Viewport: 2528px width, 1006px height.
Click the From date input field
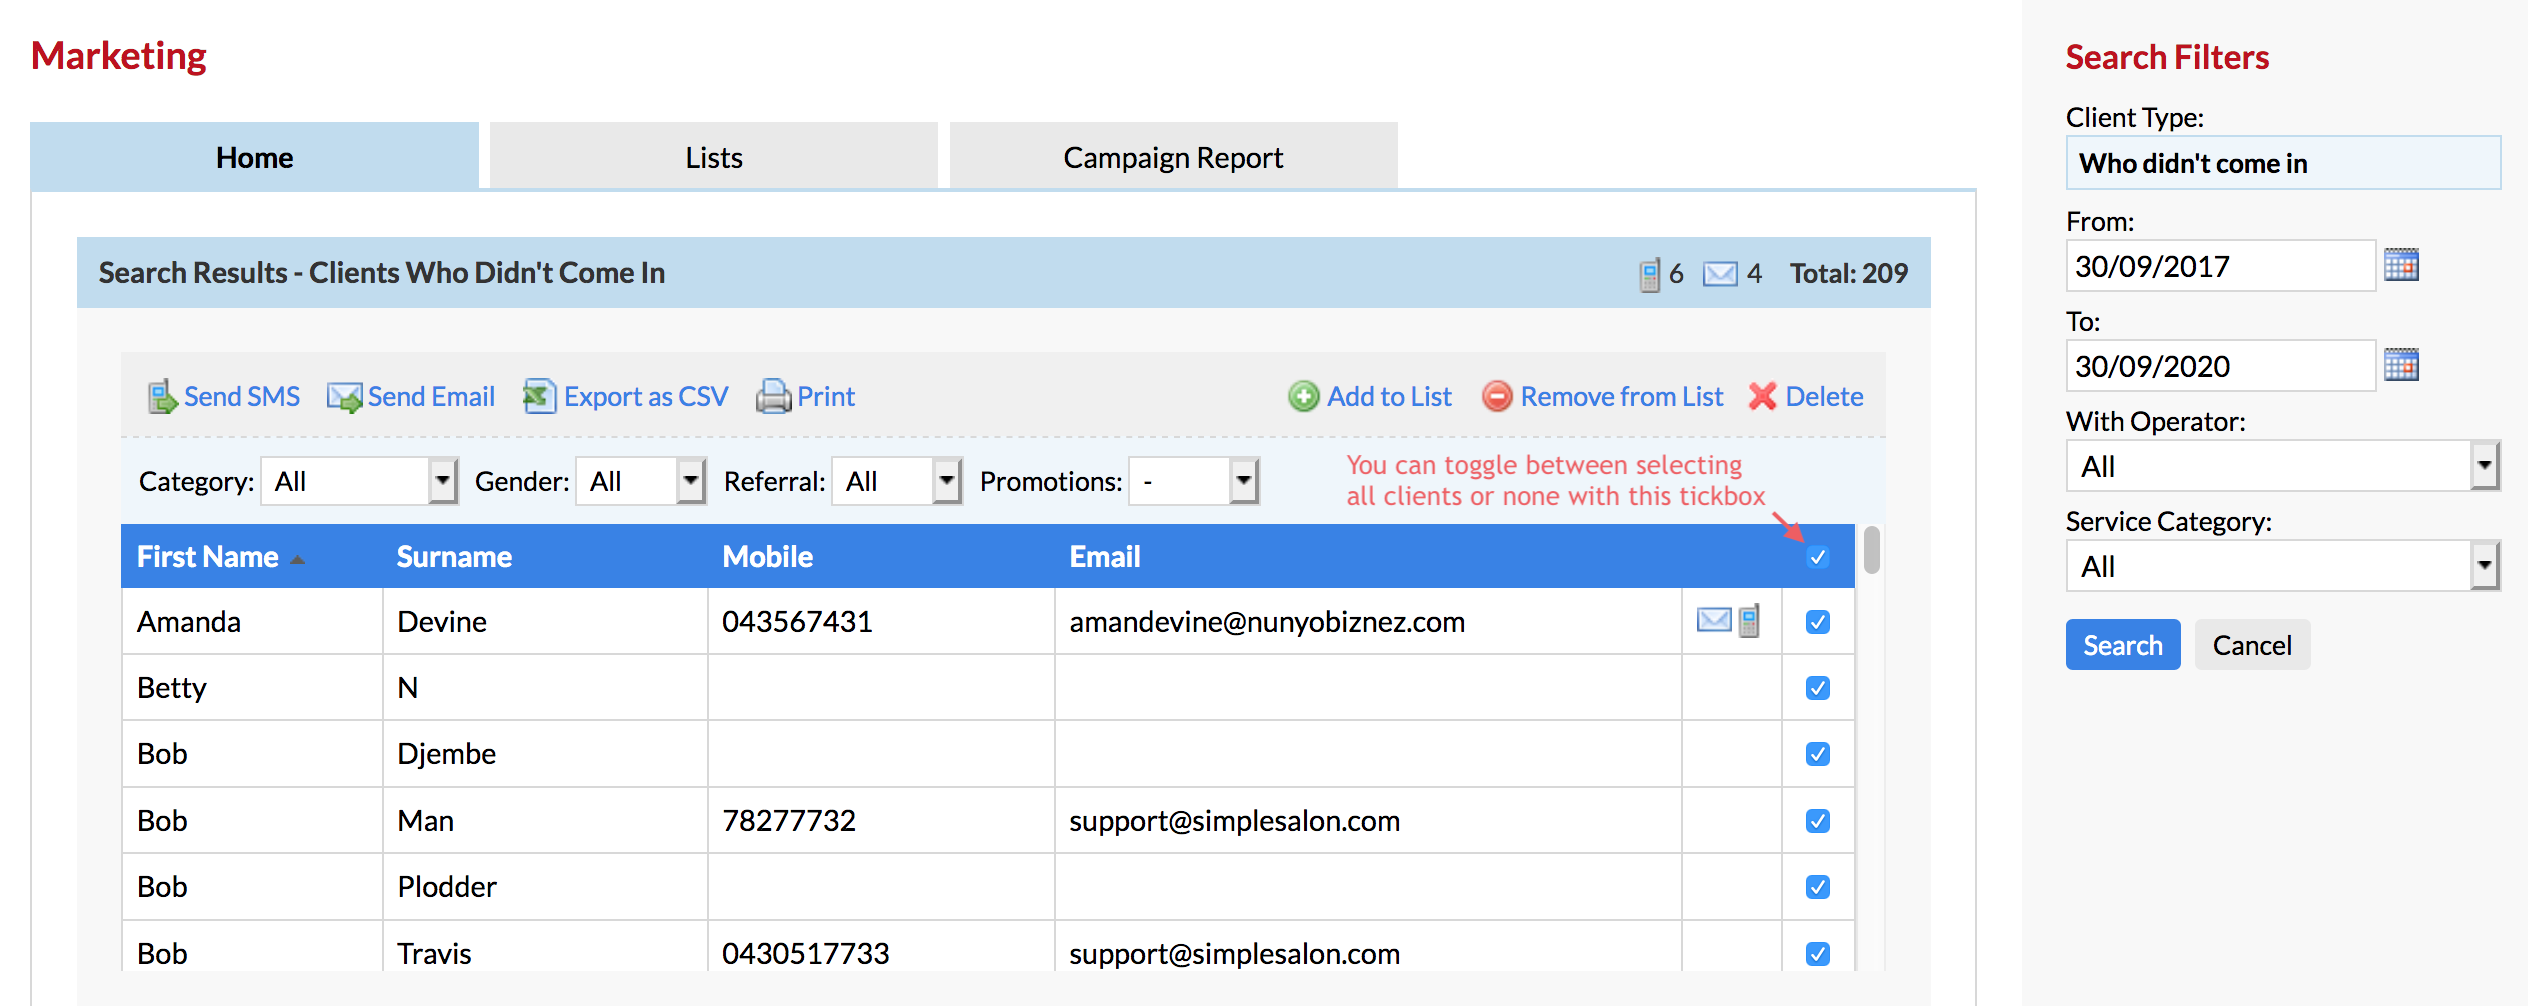click(x=2220, y=266)
